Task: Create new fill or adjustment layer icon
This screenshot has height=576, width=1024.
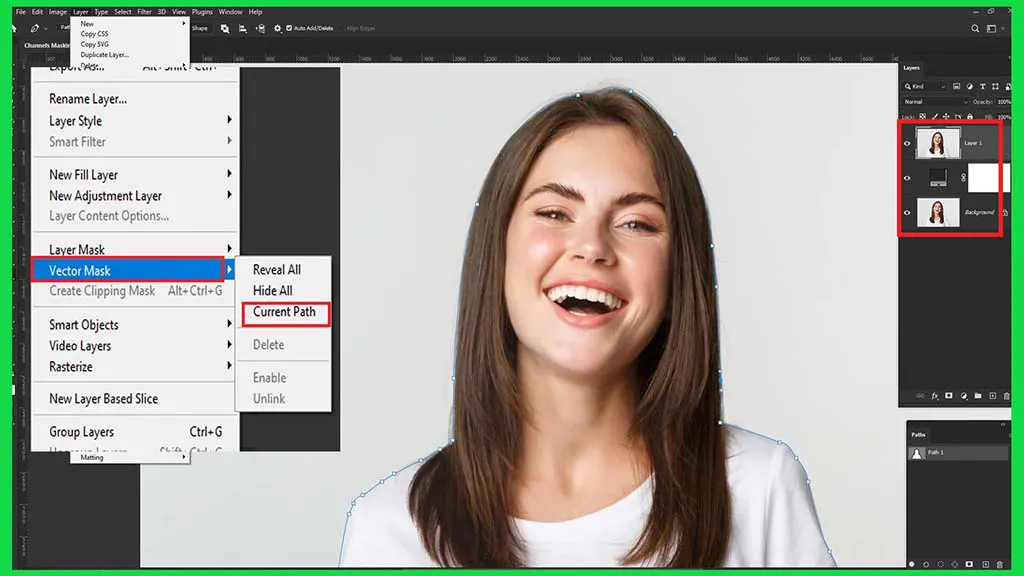Action: 964,396
